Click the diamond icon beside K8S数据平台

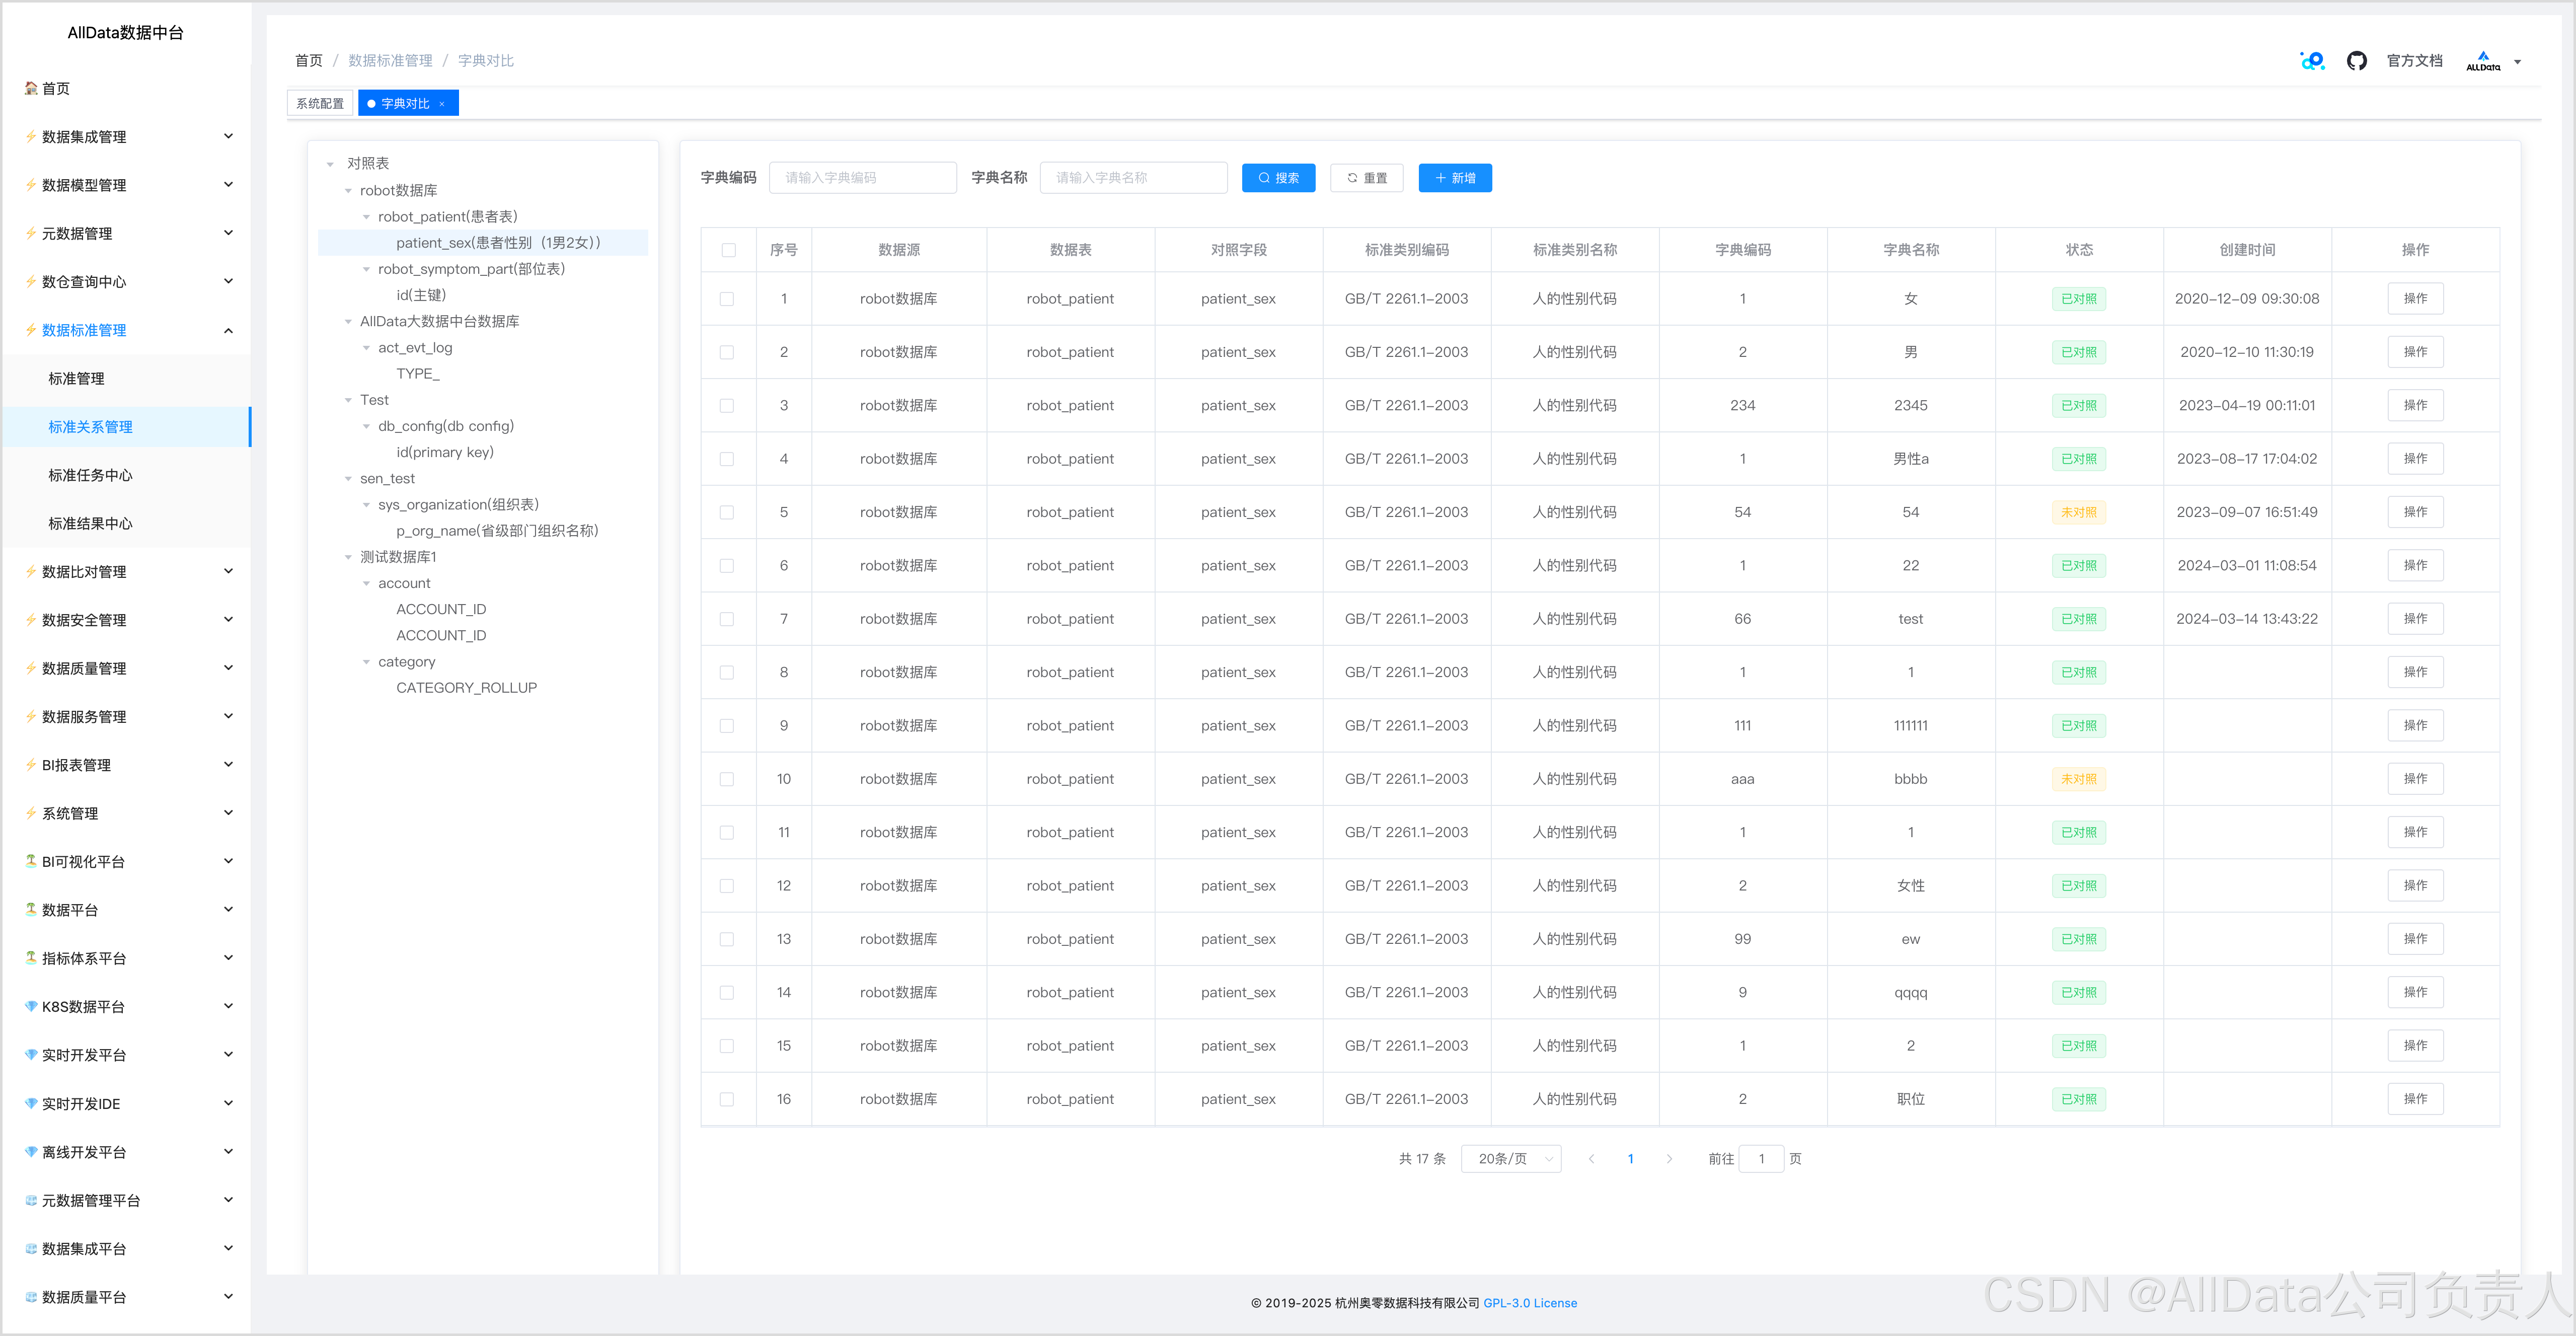(31, 1007)
